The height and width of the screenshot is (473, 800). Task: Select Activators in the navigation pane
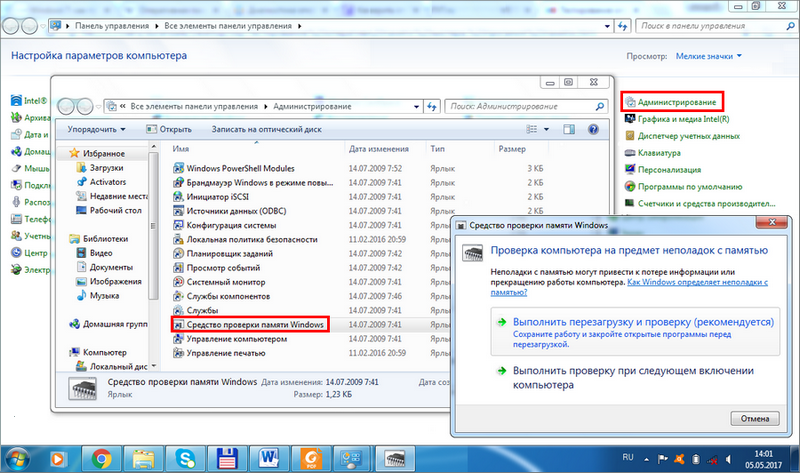coord(108,182)
